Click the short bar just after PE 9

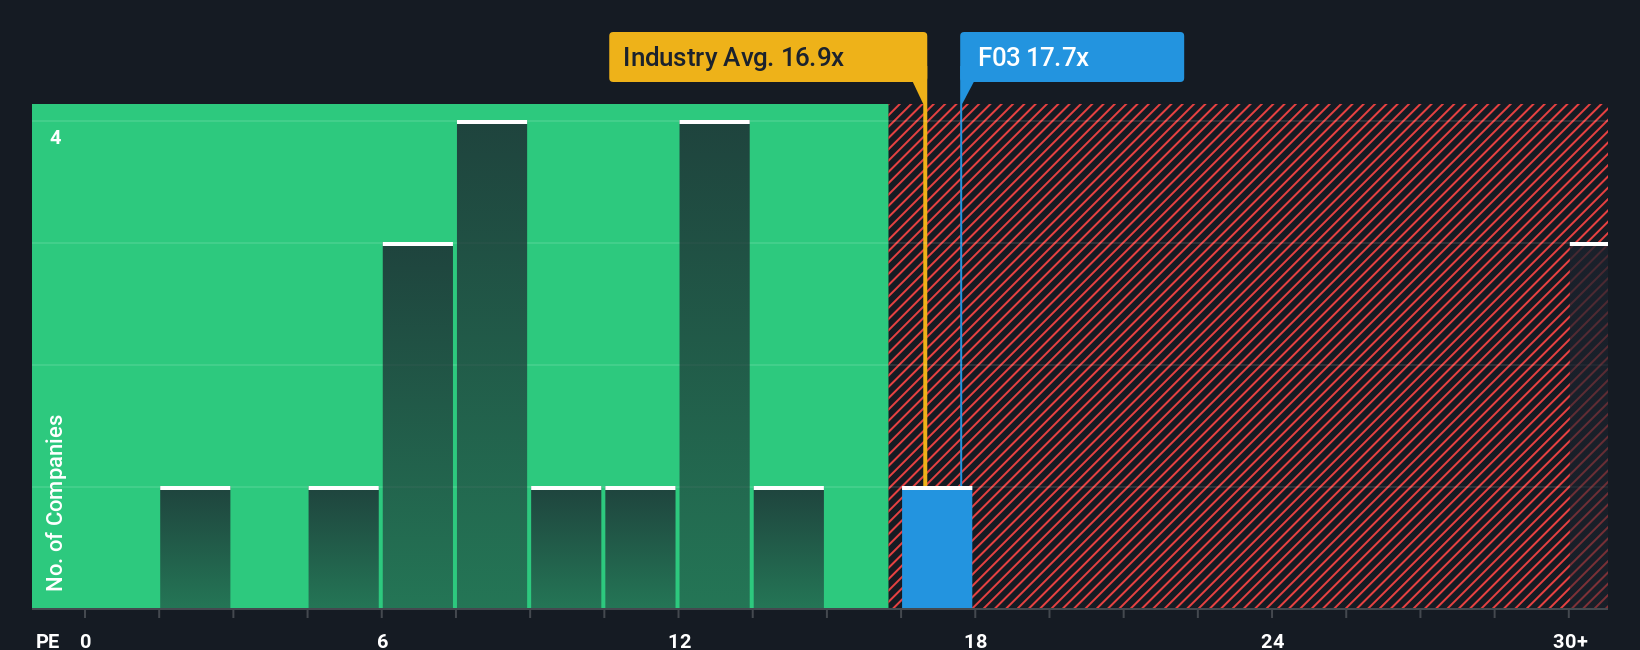click(566, 548)
